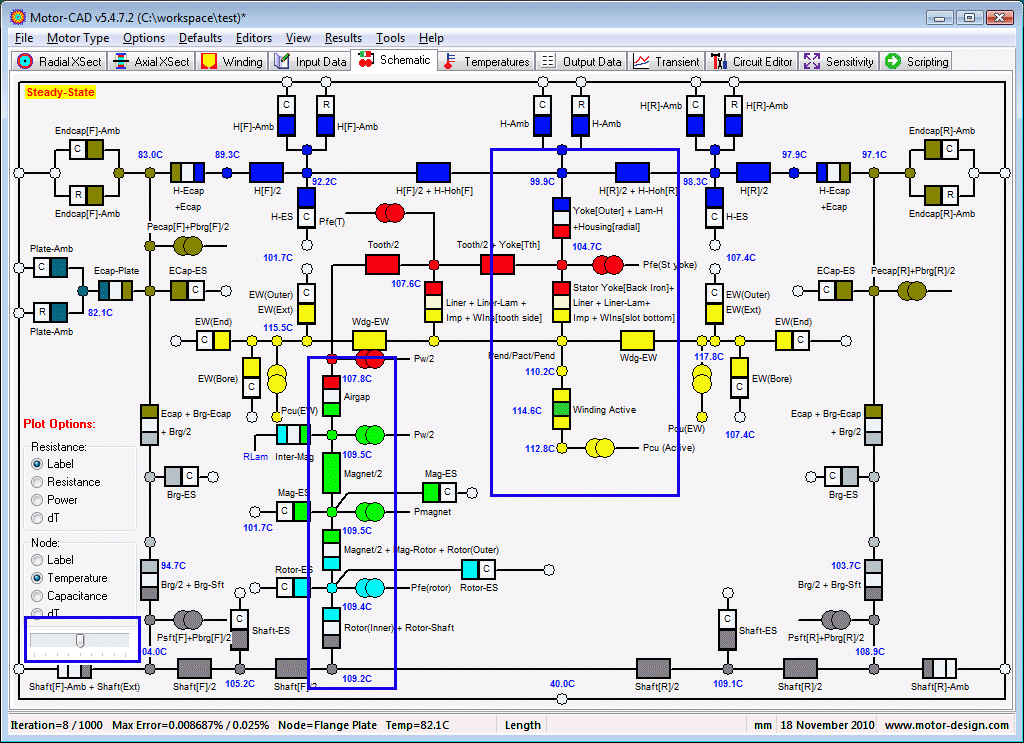Open the Editors menu
The width and height of the screenshot is (1024, 743).
(253, 38)
